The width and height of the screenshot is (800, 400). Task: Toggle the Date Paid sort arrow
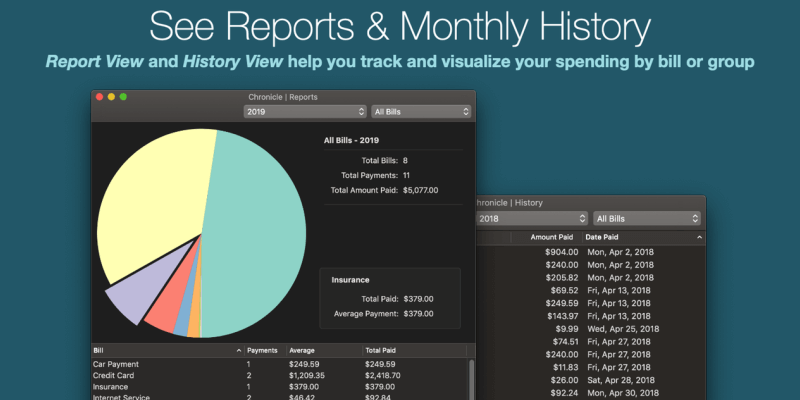pyautogui.click(x=699, y=237)
